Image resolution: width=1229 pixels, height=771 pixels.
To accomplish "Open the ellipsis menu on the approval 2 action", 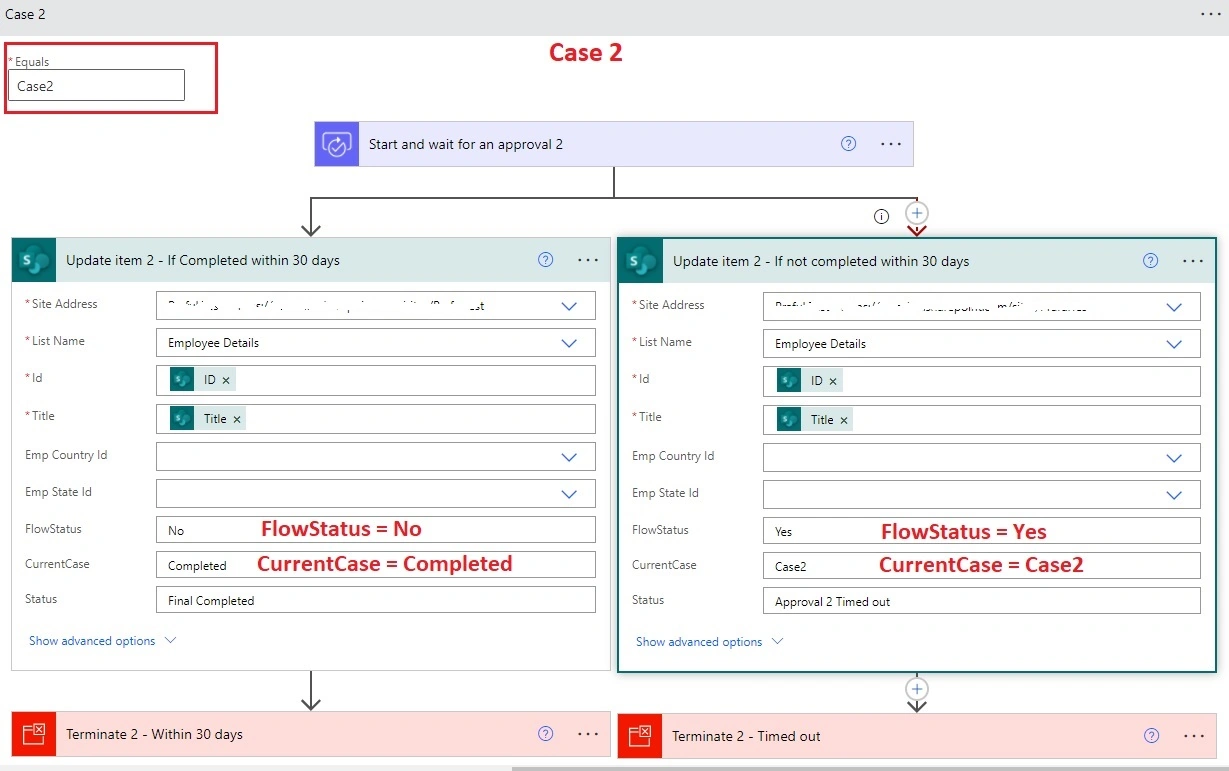I will click(x=891, y=144).
